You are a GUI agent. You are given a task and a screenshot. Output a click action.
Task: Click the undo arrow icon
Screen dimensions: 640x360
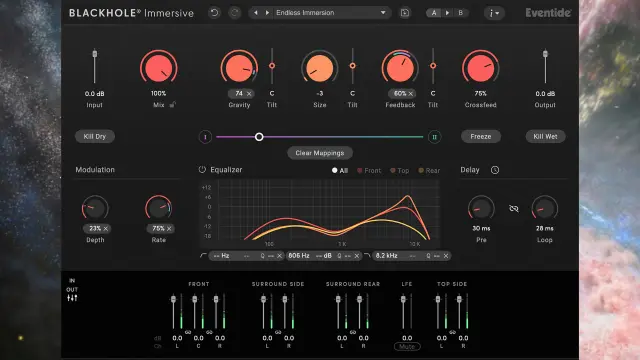tap(214, 13)
